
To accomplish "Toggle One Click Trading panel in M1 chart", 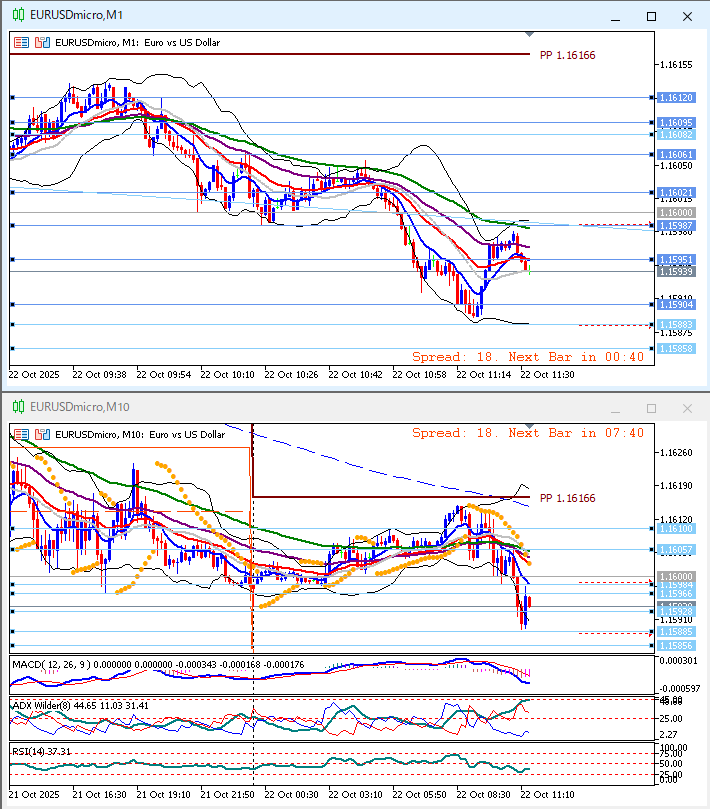I will click(x=21, y=43).
